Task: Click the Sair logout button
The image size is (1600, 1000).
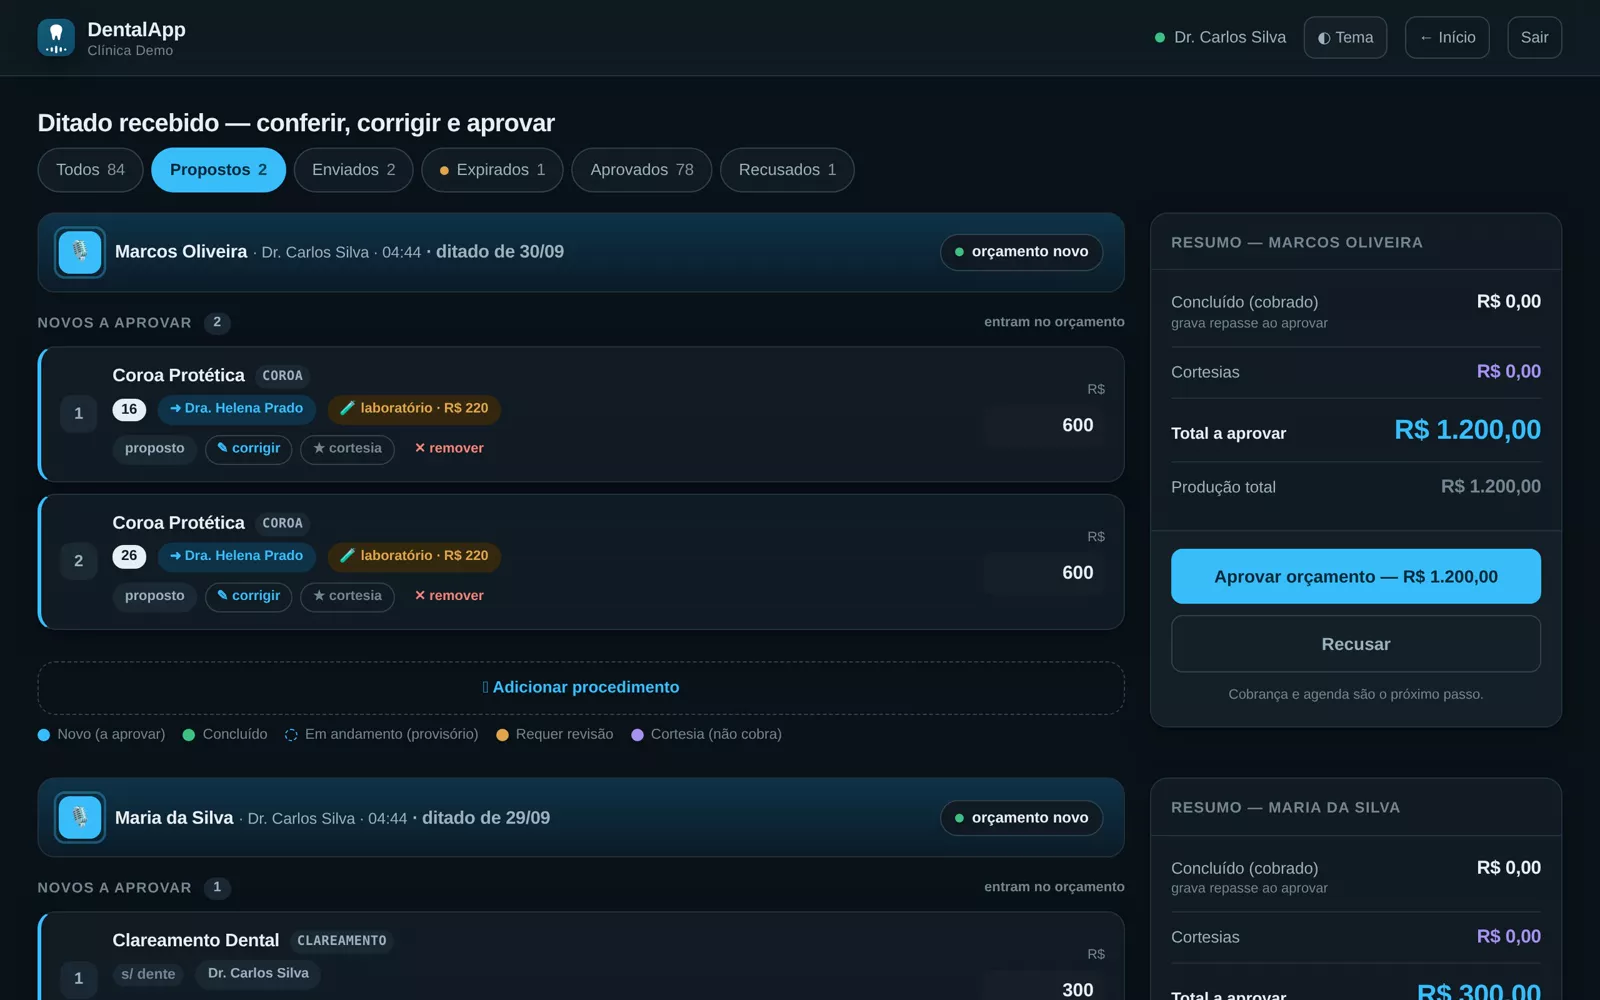Action: tap(1534, 38)
